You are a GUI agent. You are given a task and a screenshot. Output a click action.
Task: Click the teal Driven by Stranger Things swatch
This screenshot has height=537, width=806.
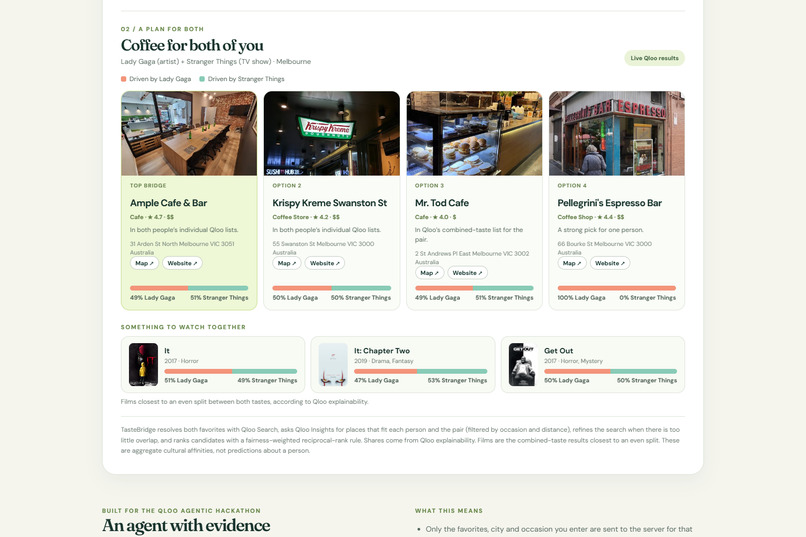coord(202,79)
